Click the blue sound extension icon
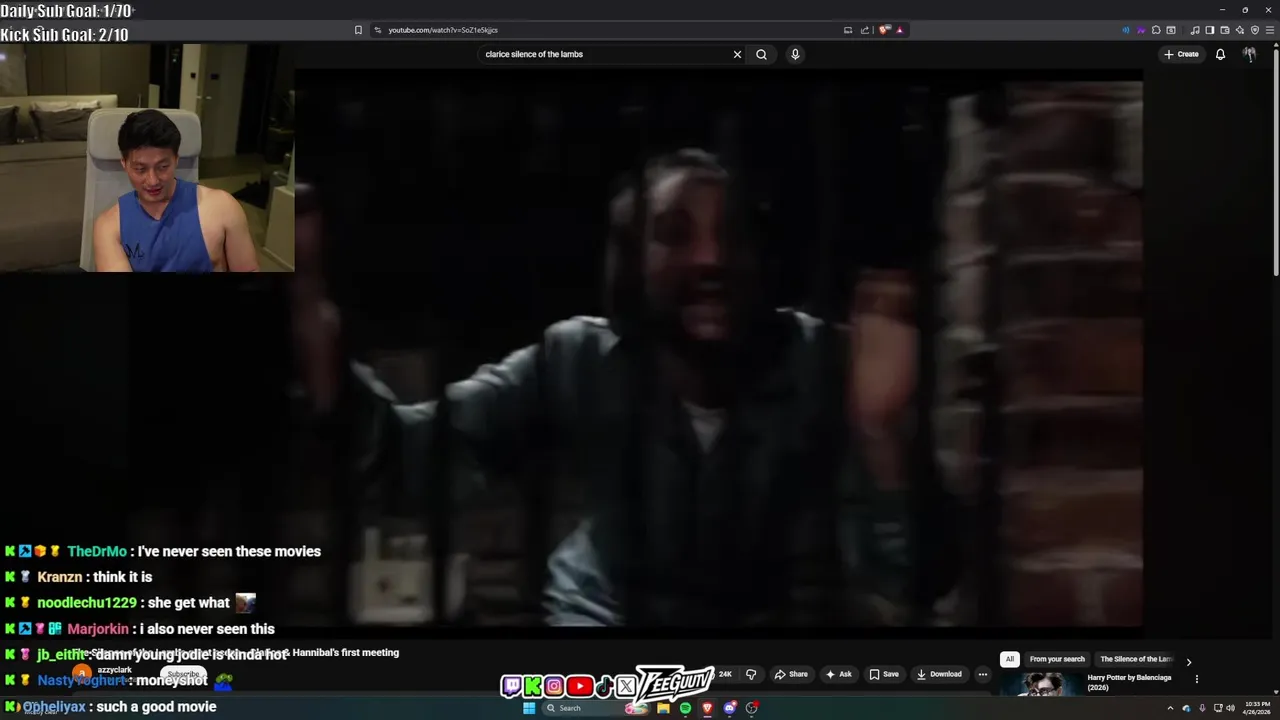The width and height of the screenshot is (1280, 720). [1126, 30]
